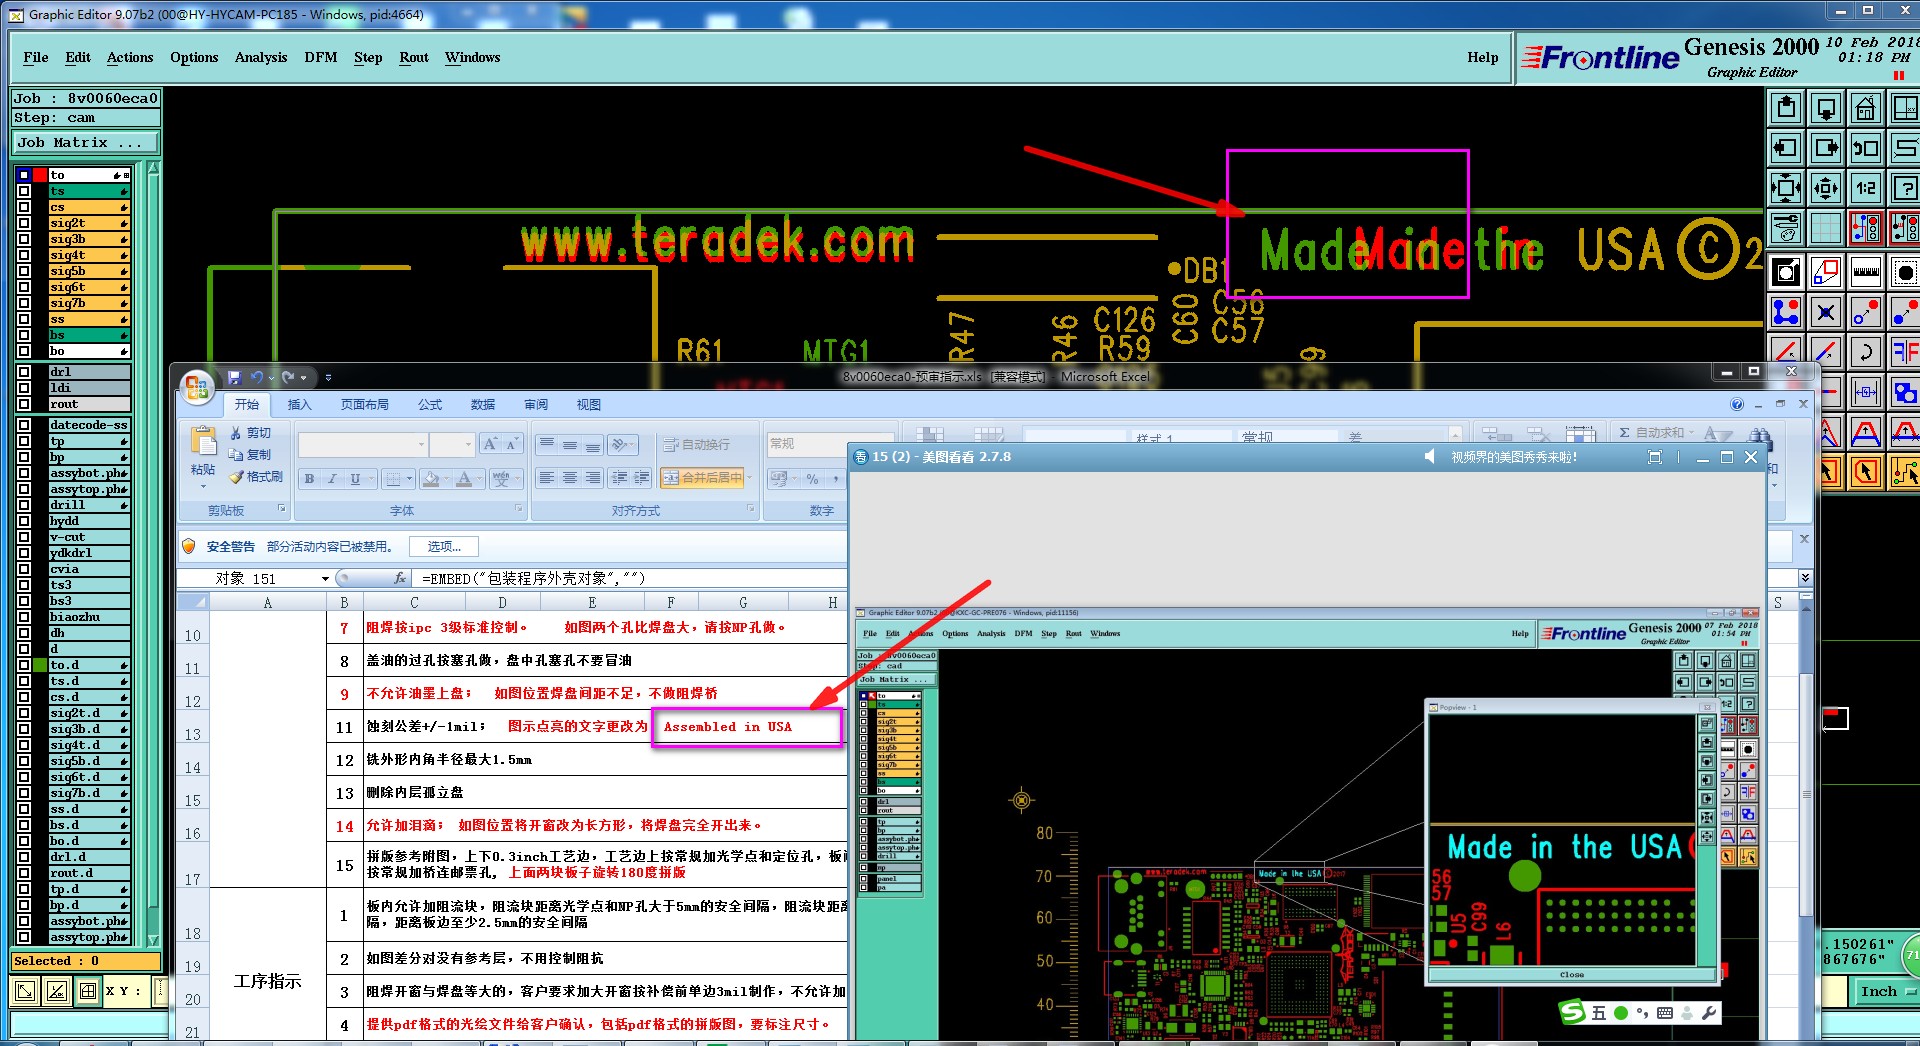This screenshot has height=1046, width=1920.
Task: Open the Excel font size dropdown
Action: click(x=468, y=444)
